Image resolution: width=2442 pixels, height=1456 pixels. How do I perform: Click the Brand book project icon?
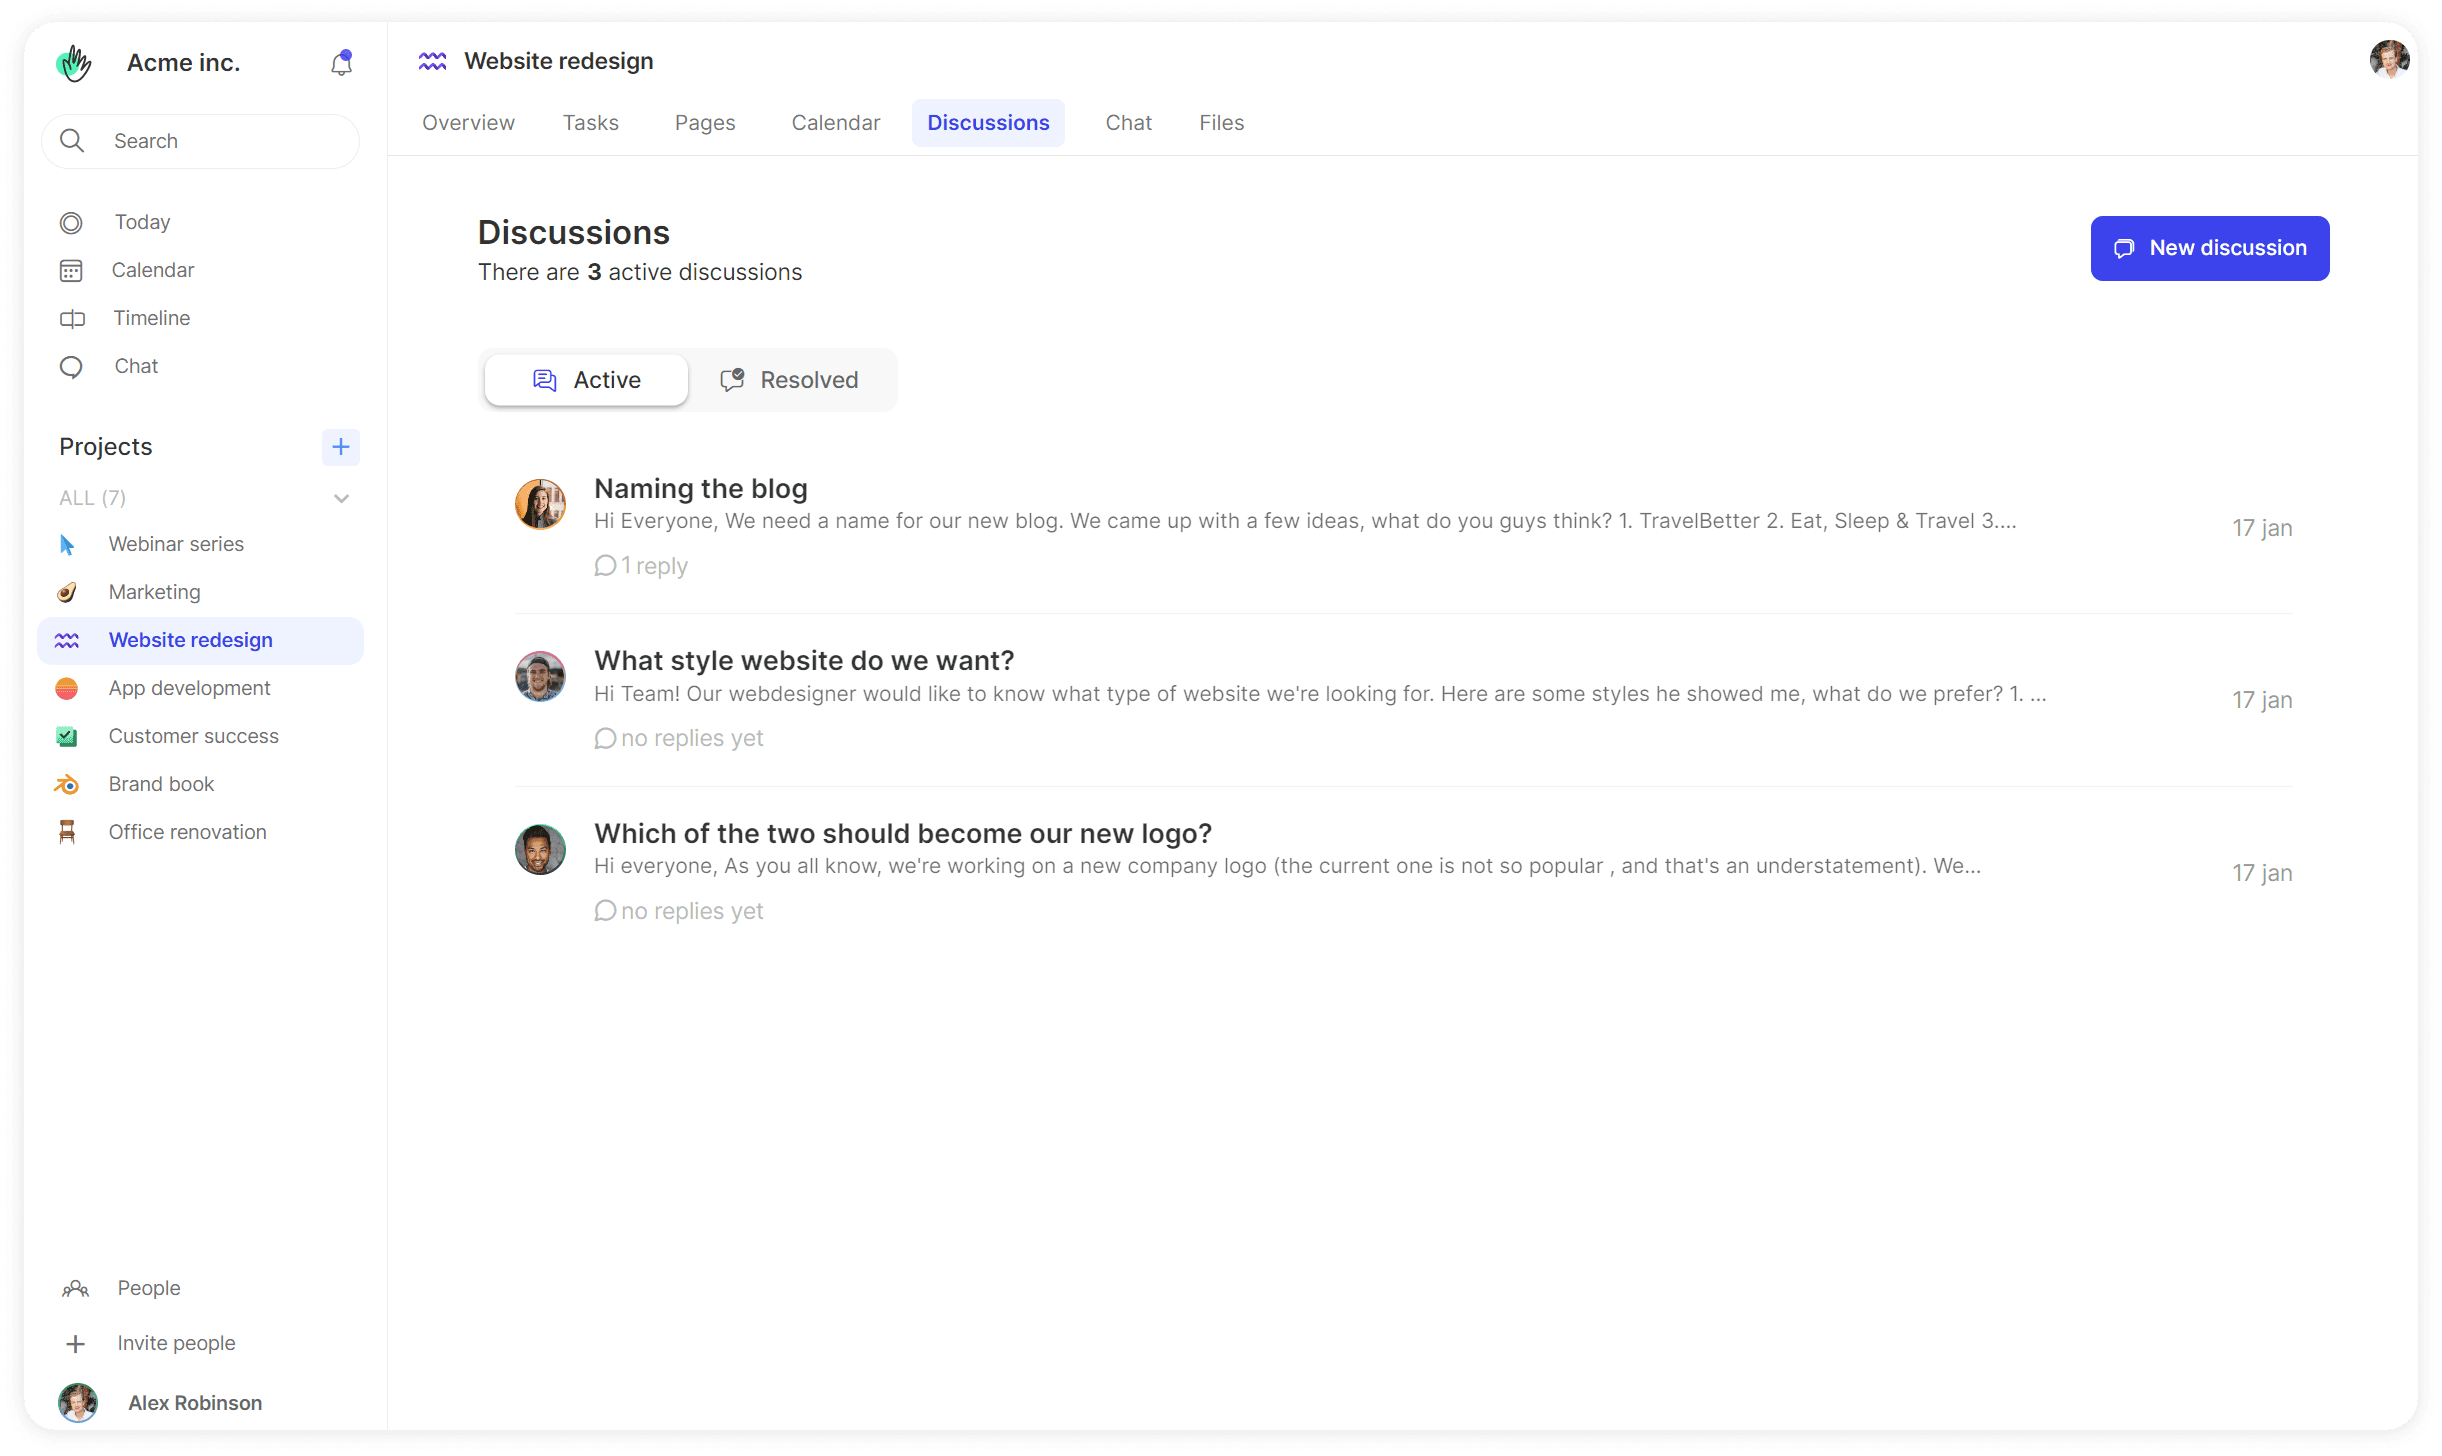(67, 785)
